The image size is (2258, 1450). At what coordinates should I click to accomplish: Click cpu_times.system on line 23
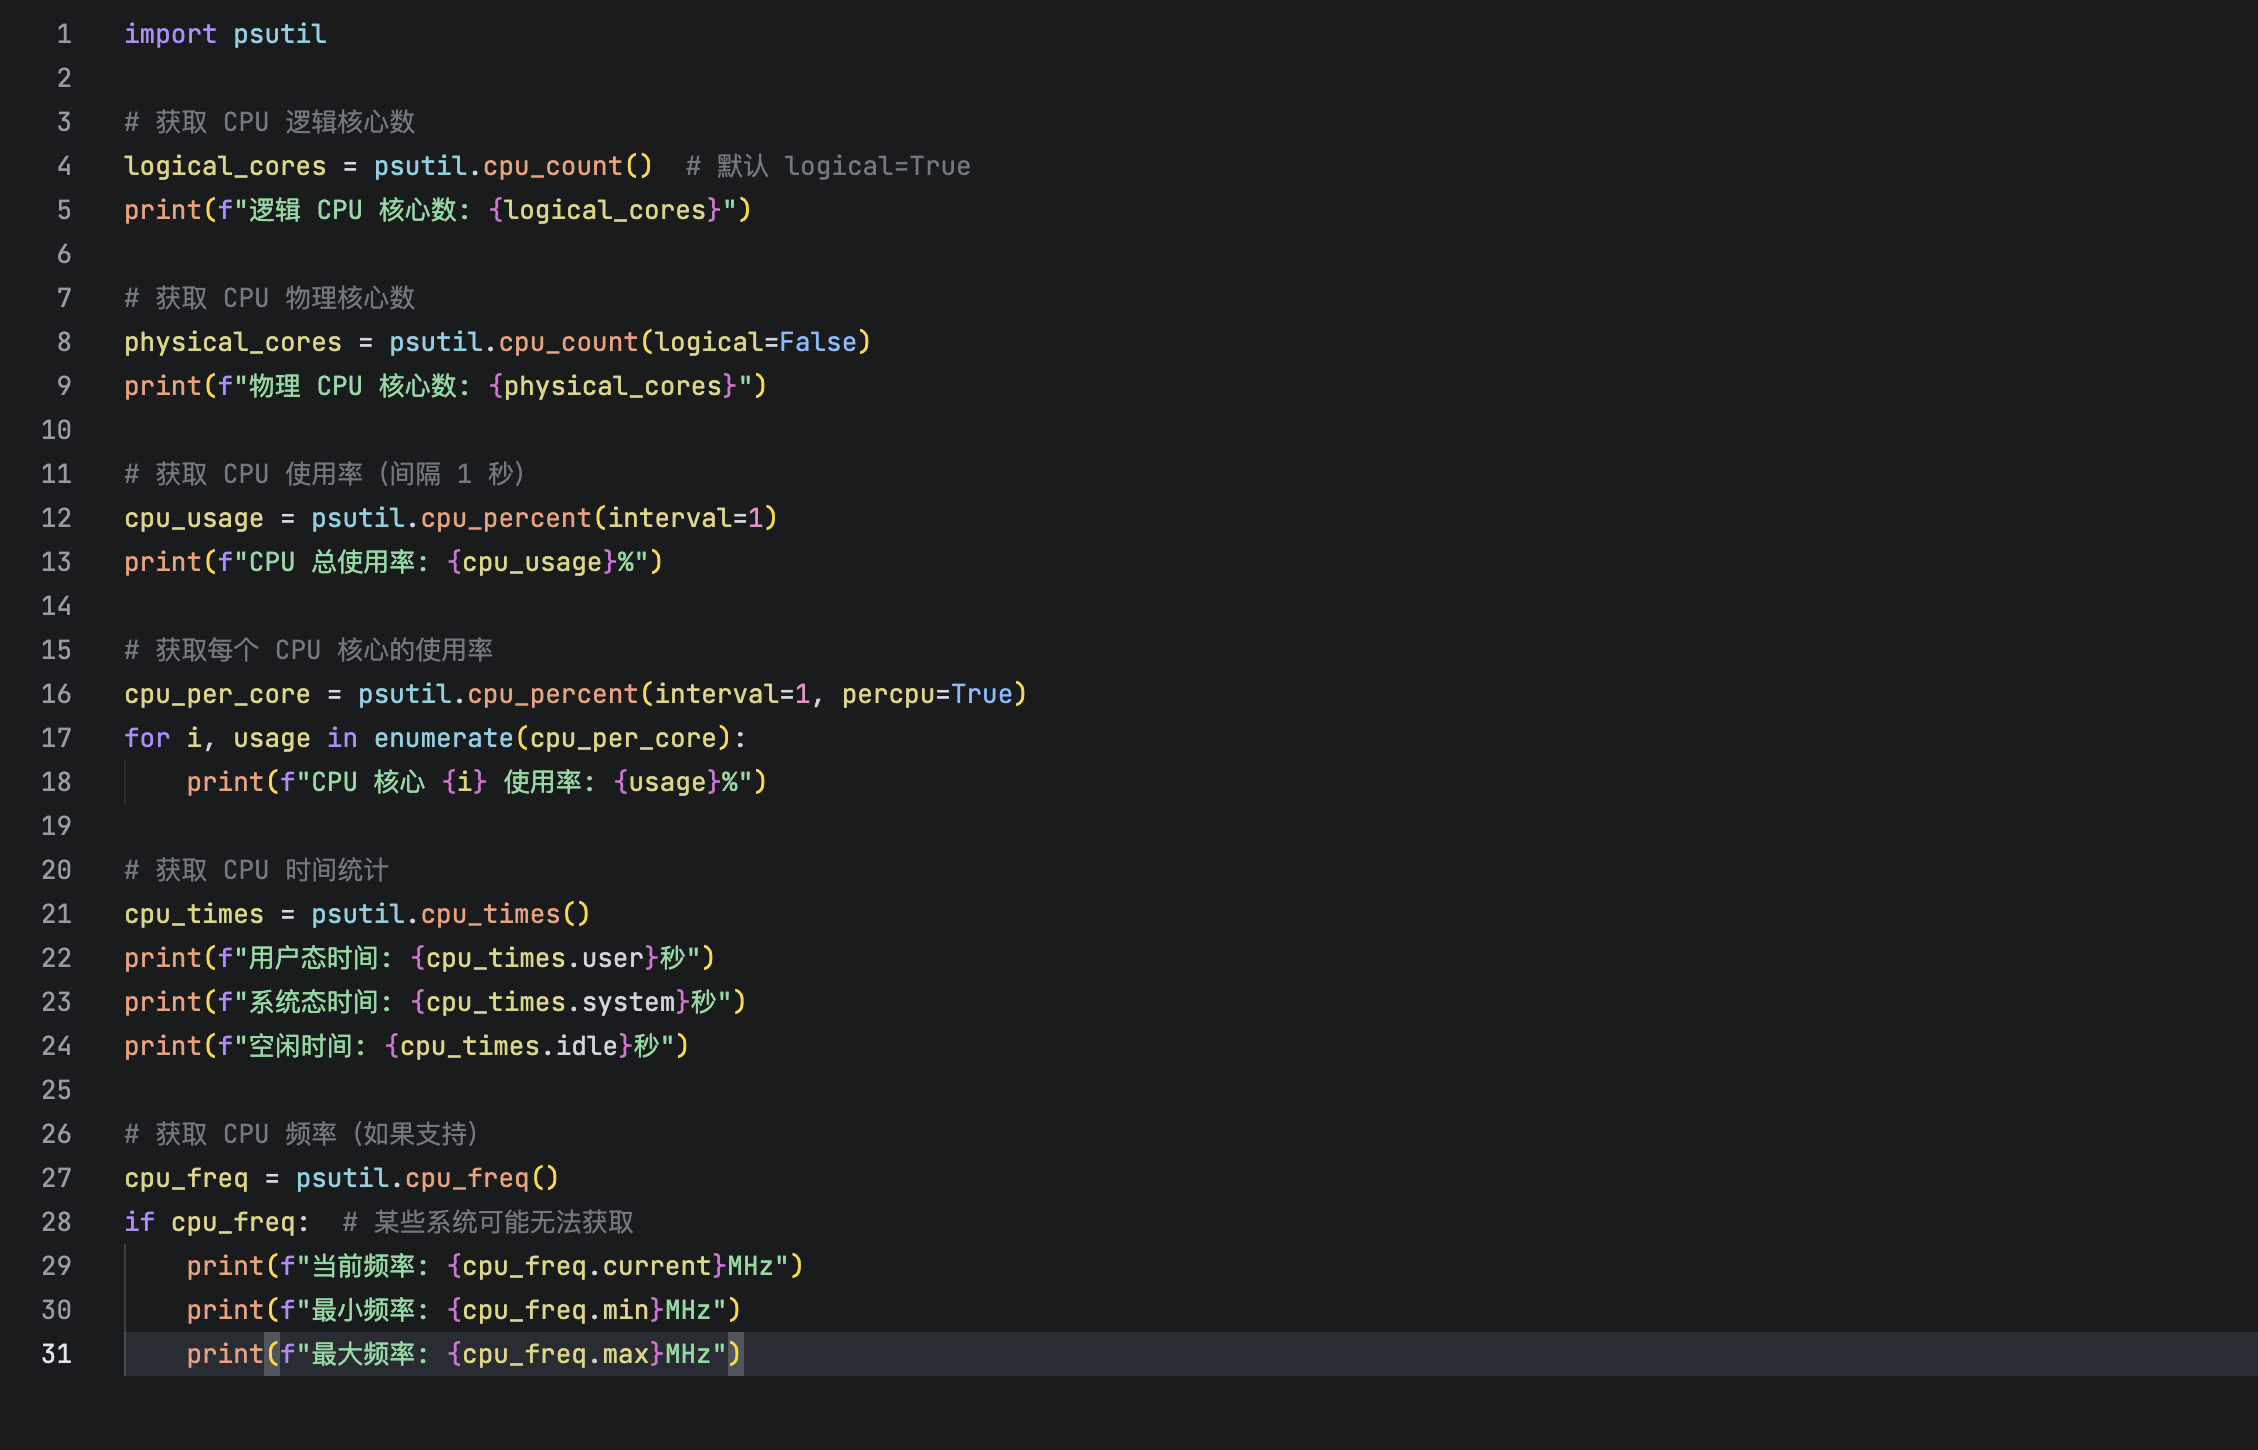[x=551, y=1002]
